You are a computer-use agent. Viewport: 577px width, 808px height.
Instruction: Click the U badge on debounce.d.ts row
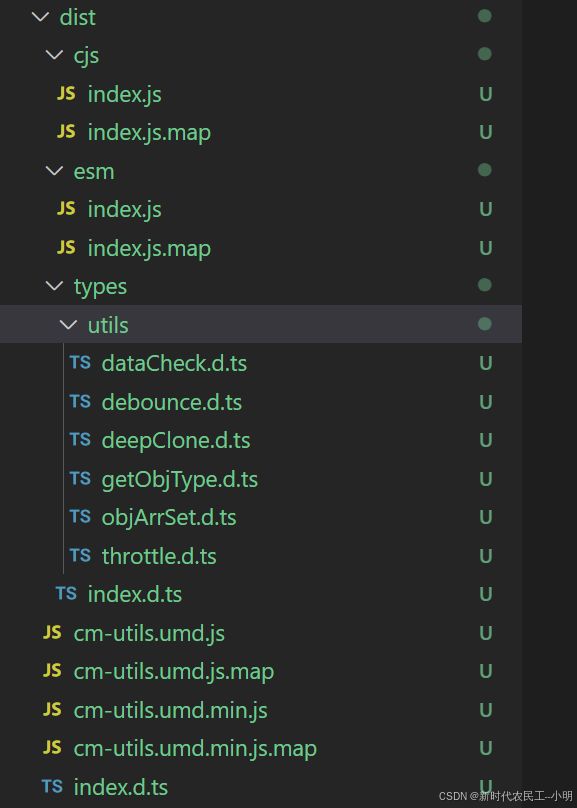pyautogui.click(x=486, y=402)
